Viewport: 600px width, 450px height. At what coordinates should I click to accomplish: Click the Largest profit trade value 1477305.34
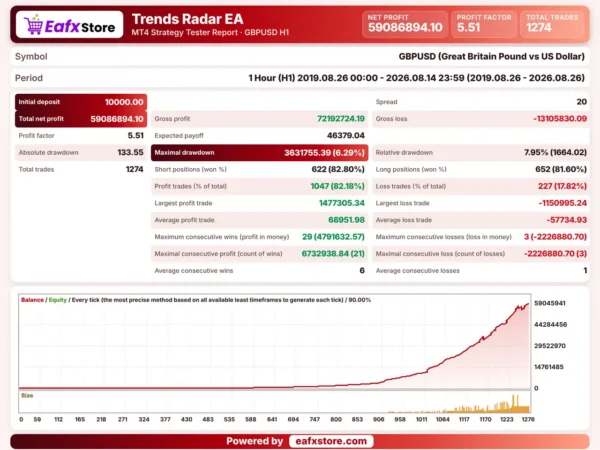[x=342, y=203]
